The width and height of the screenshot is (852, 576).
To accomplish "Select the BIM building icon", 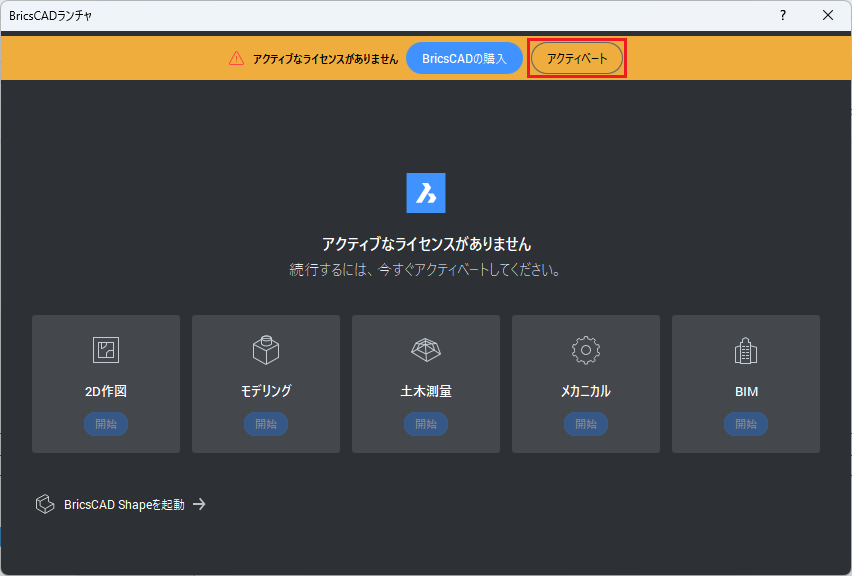I will (x=746, y=350).
